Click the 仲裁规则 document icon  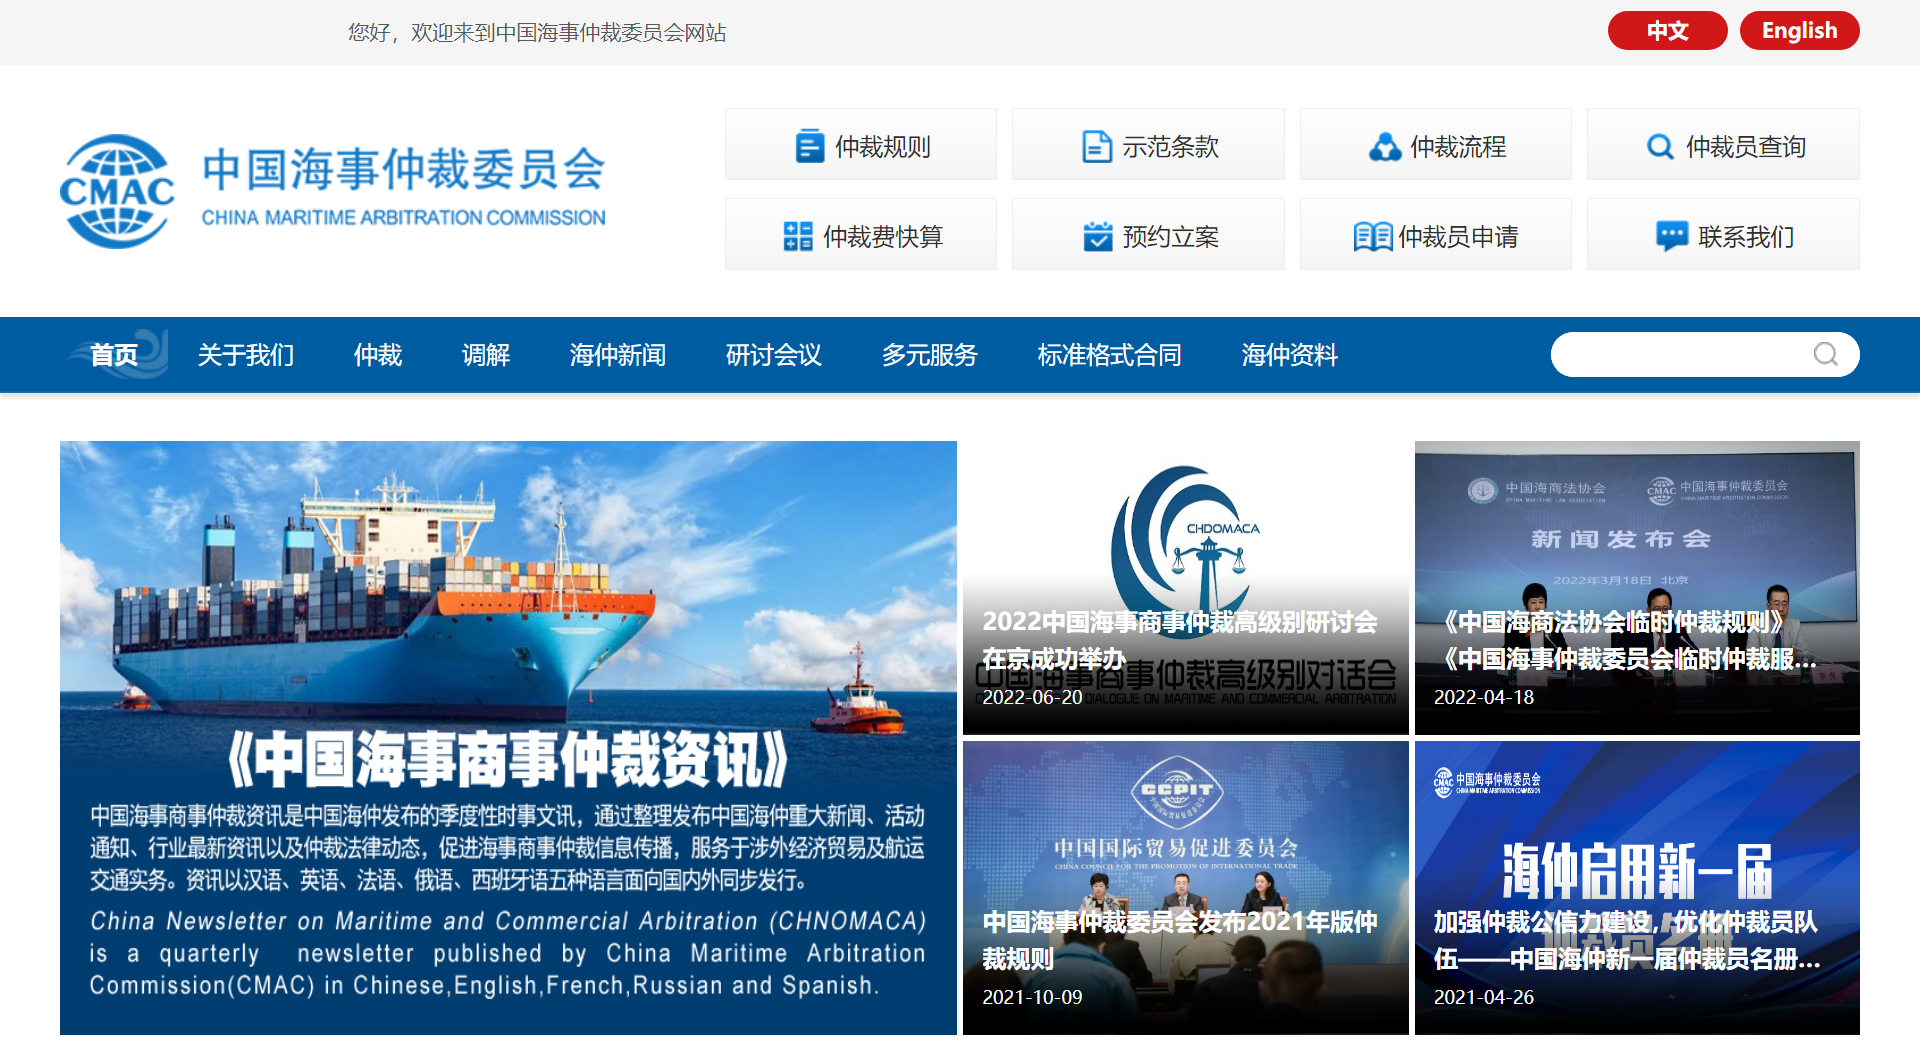[x=809, y=146]
